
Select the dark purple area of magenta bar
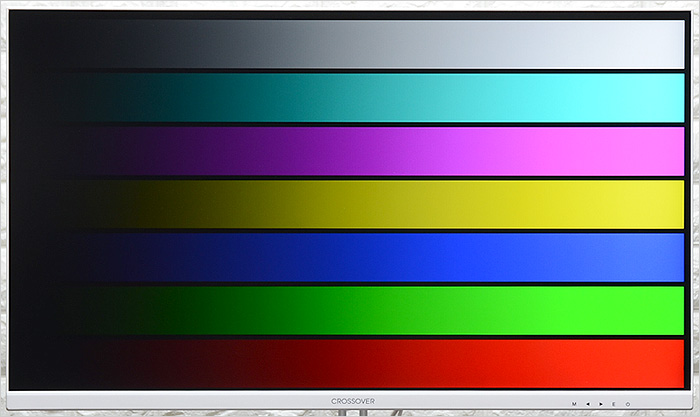150,151
